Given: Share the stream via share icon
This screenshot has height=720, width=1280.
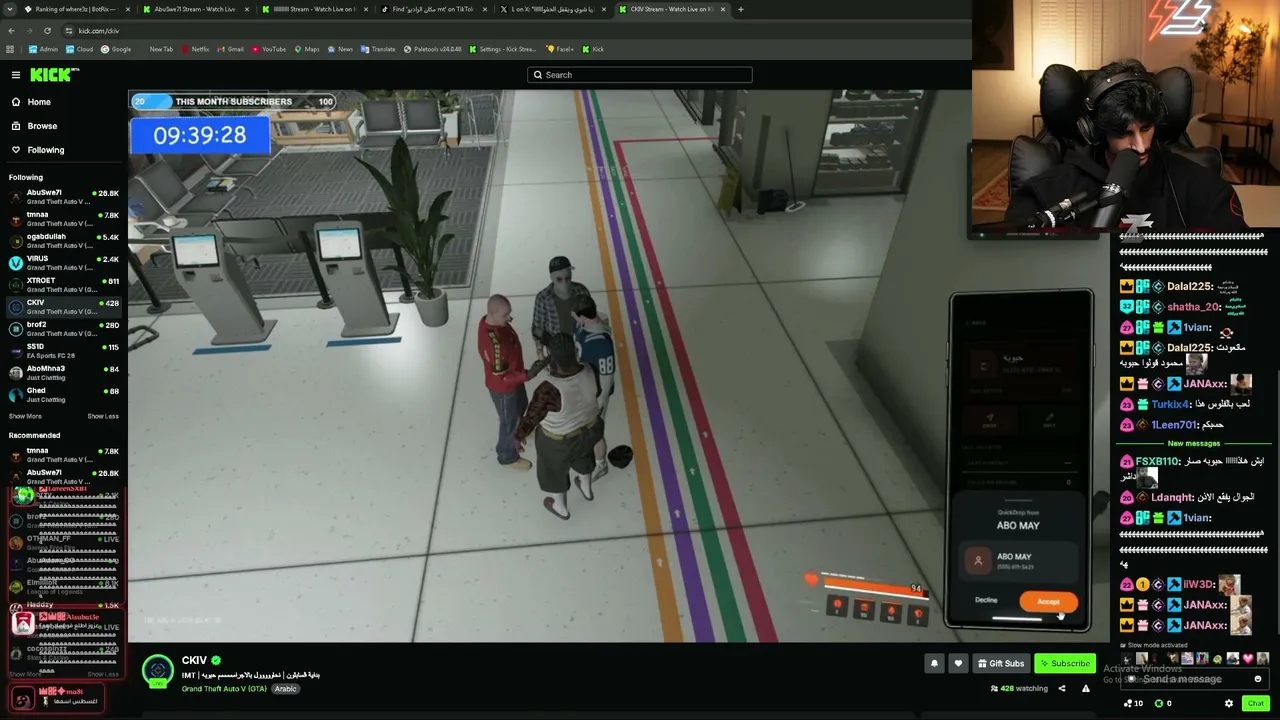Looking at the screenshot, I should pyautogui.click(x=1062, y=688).
